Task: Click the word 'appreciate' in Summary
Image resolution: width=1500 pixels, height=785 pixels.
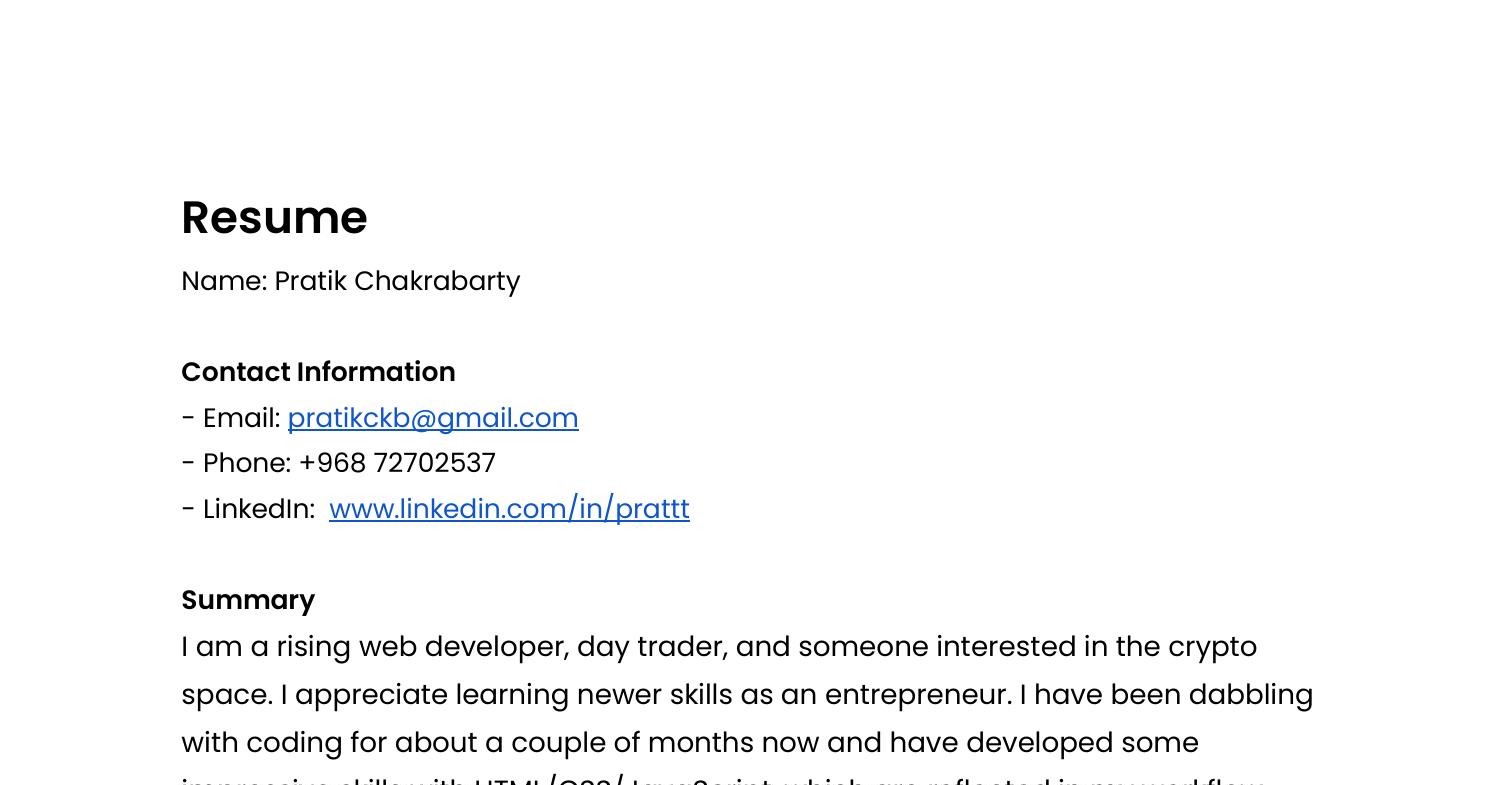Action: click(371, 695)
